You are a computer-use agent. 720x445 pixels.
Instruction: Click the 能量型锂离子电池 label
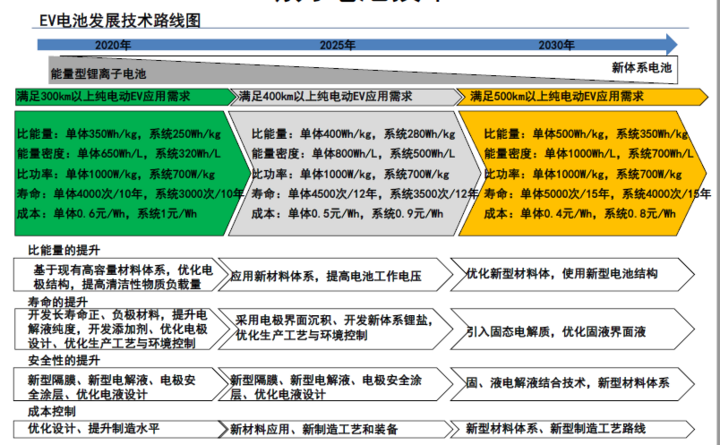click(x=98, y=74)
